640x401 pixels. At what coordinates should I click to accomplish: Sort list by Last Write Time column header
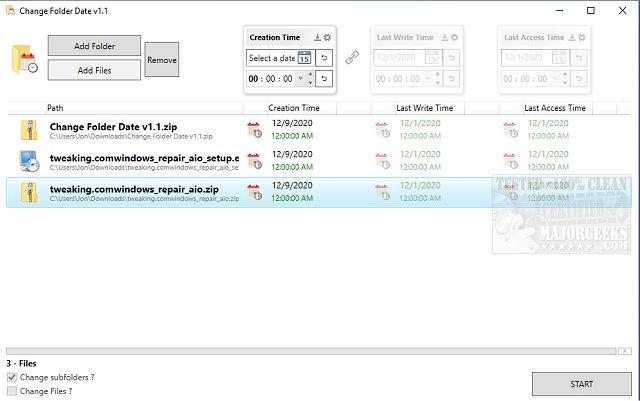(424, 108)
